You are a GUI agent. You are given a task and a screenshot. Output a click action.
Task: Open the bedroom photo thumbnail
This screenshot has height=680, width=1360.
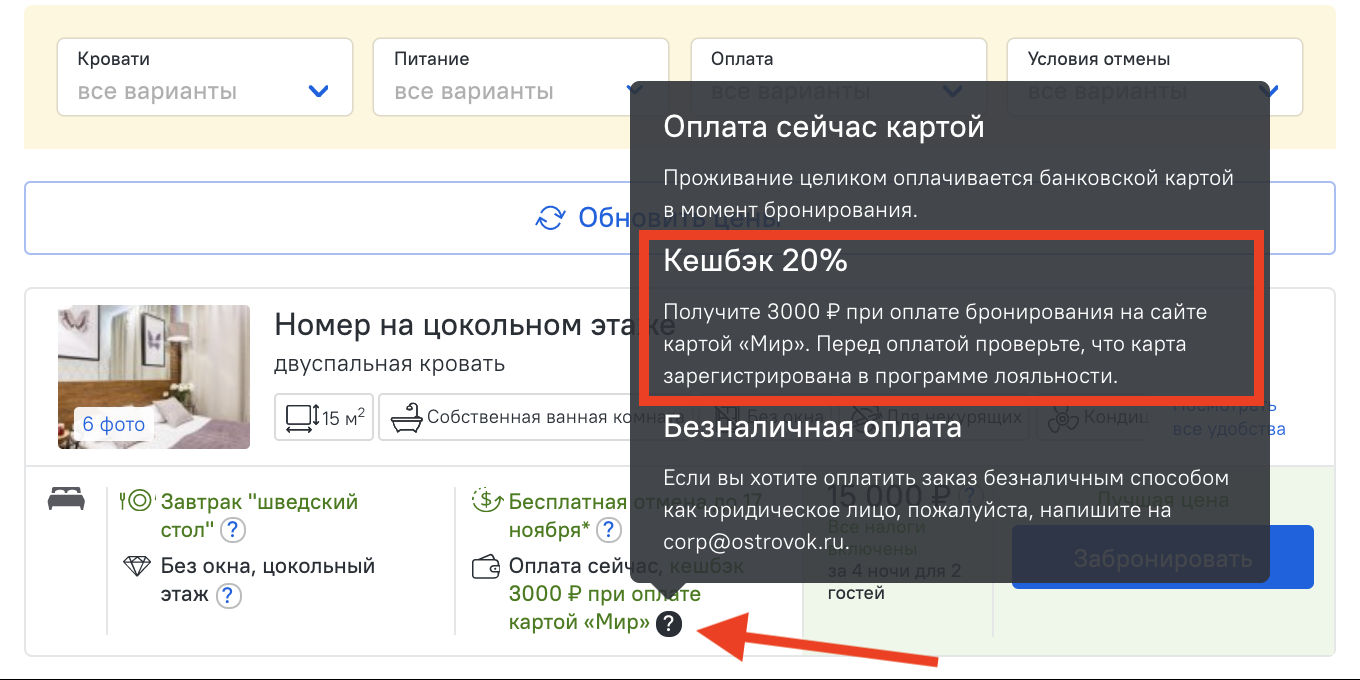pos(154,376)
